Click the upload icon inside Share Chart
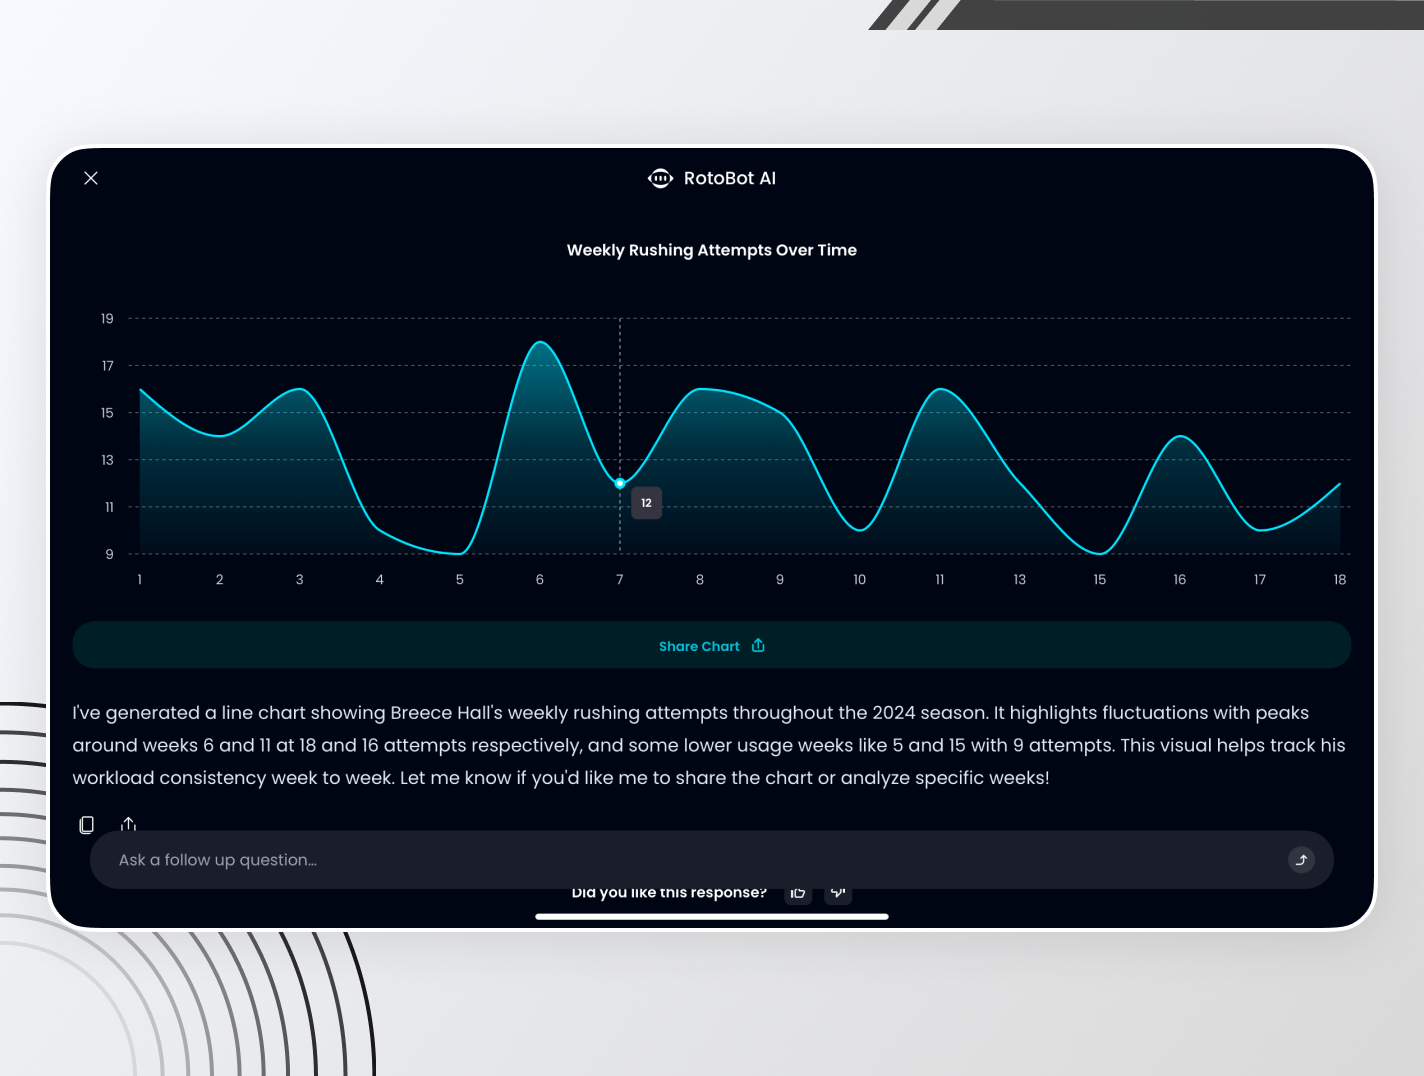The image size is (1424, 1076). pyautogui.click(x=758, y=645)
